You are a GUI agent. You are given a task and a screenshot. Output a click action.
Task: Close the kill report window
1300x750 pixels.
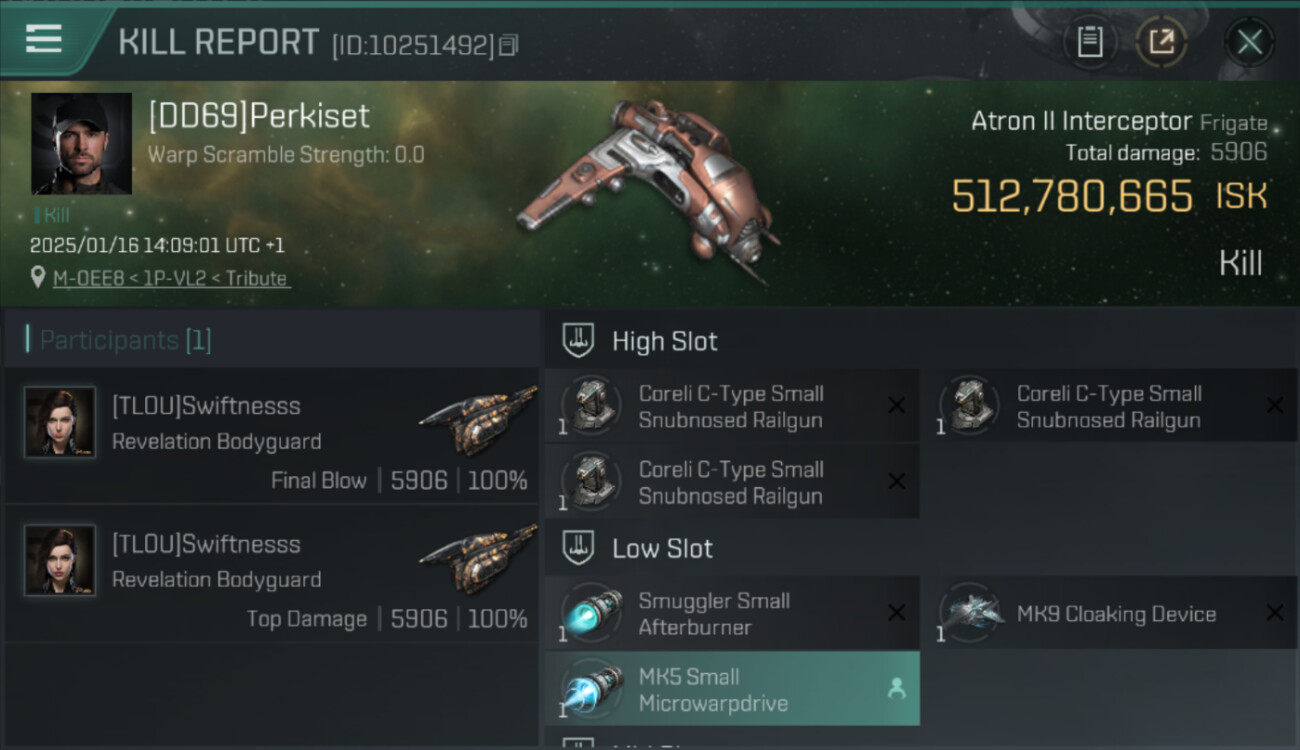pos(1249,42)
